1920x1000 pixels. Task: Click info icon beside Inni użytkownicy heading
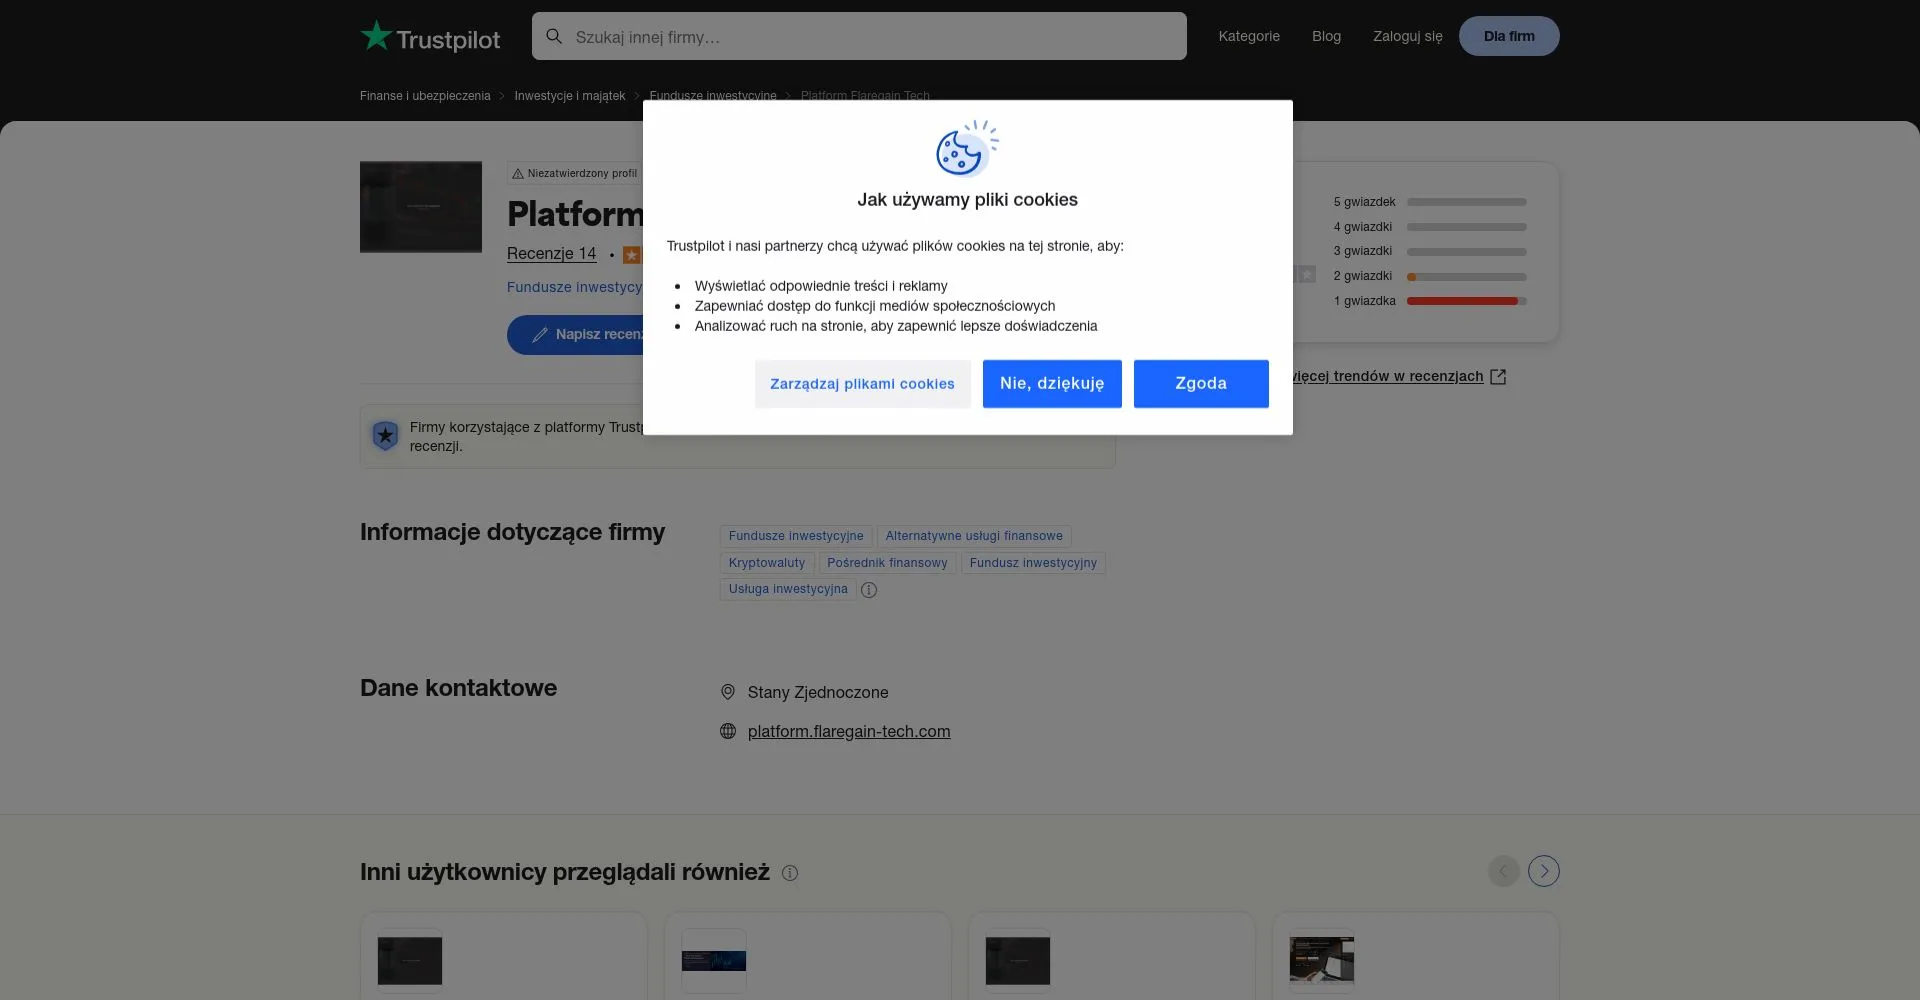click(790, 873)
